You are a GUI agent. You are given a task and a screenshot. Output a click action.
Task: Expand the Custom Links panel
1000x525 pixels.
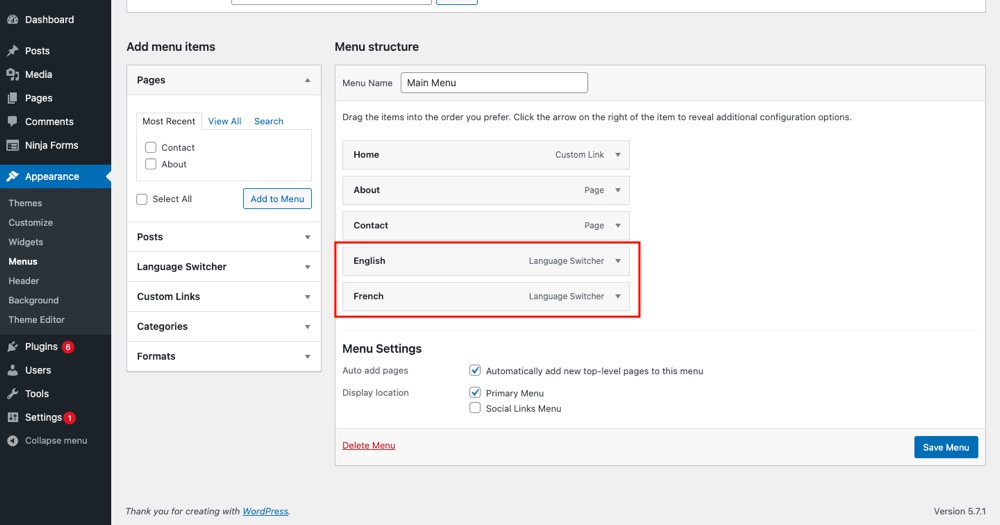point(307,297)
